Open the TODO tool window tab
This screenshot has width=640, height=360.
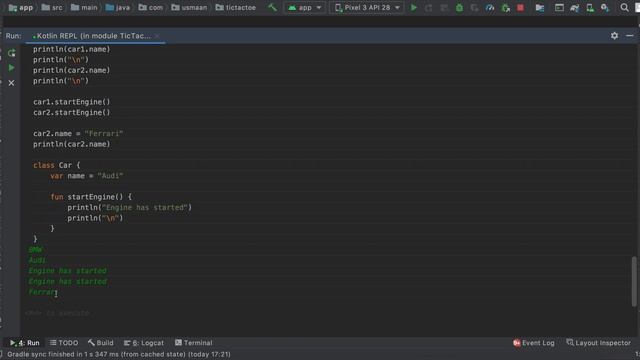(x=64, y=343)
